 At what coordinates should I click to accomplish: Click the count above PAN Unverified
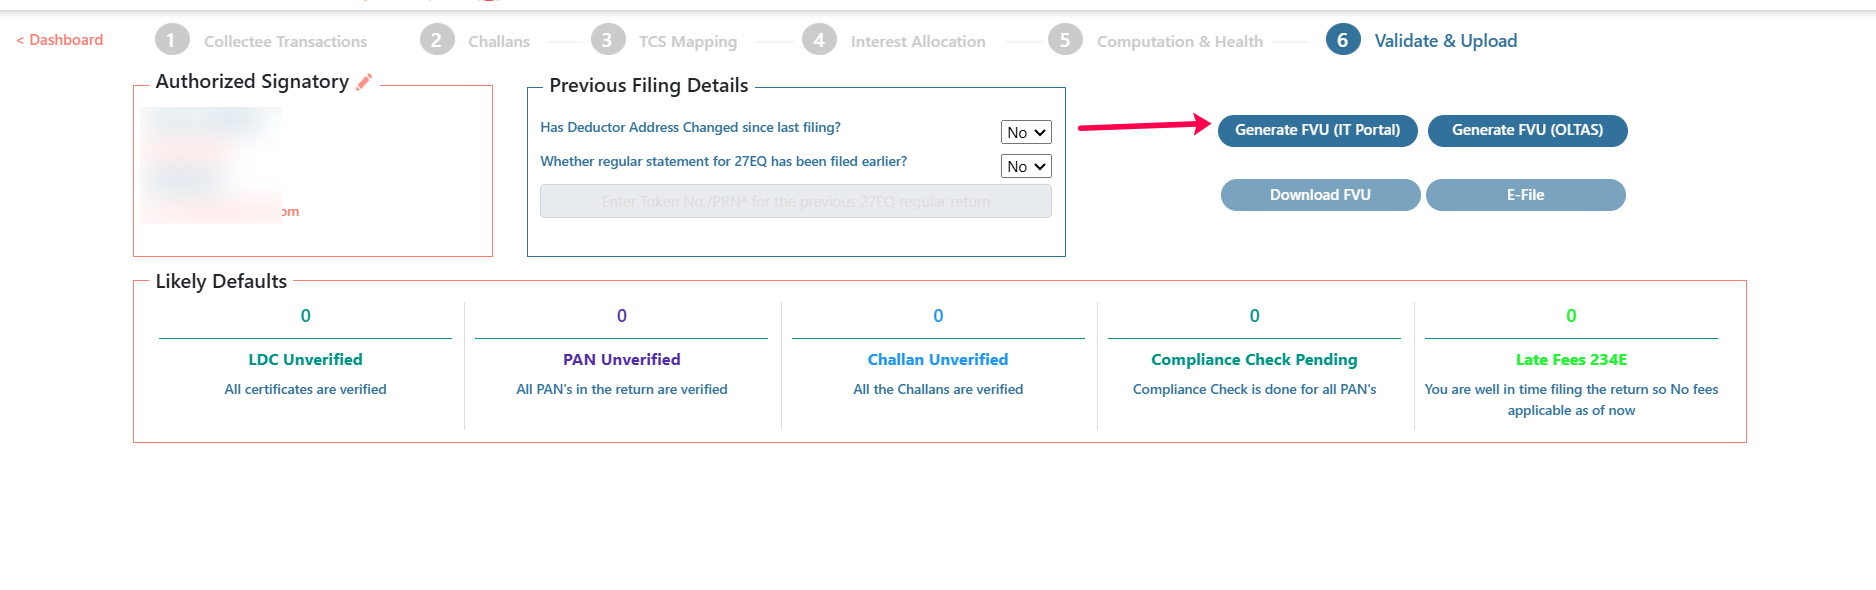pyautogui.click(x=622, y=316)
